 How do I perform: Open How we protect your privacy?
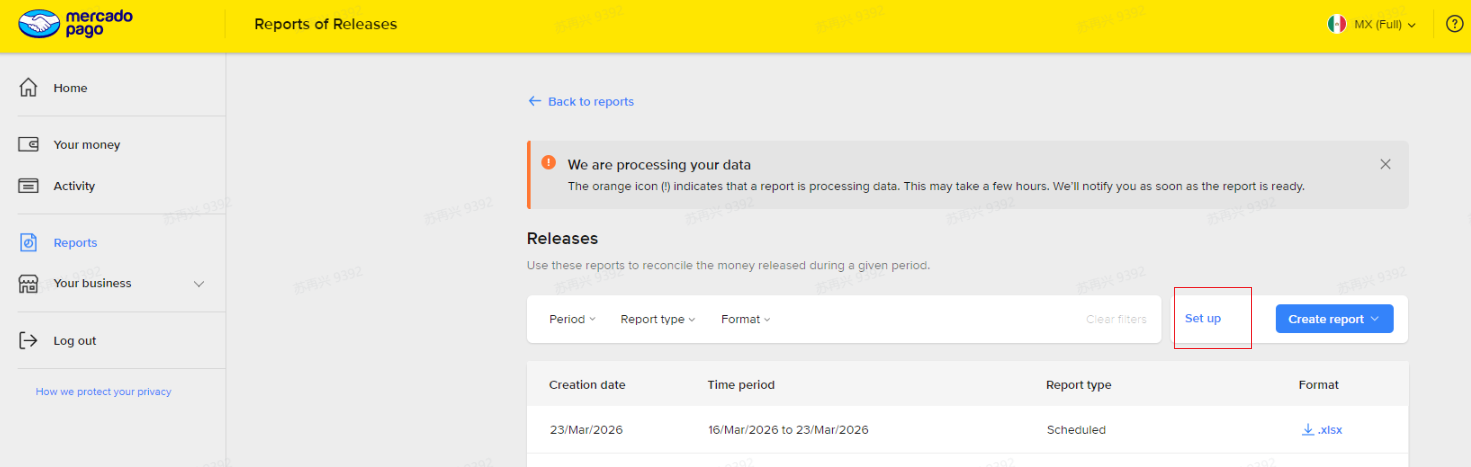point(103,392)
